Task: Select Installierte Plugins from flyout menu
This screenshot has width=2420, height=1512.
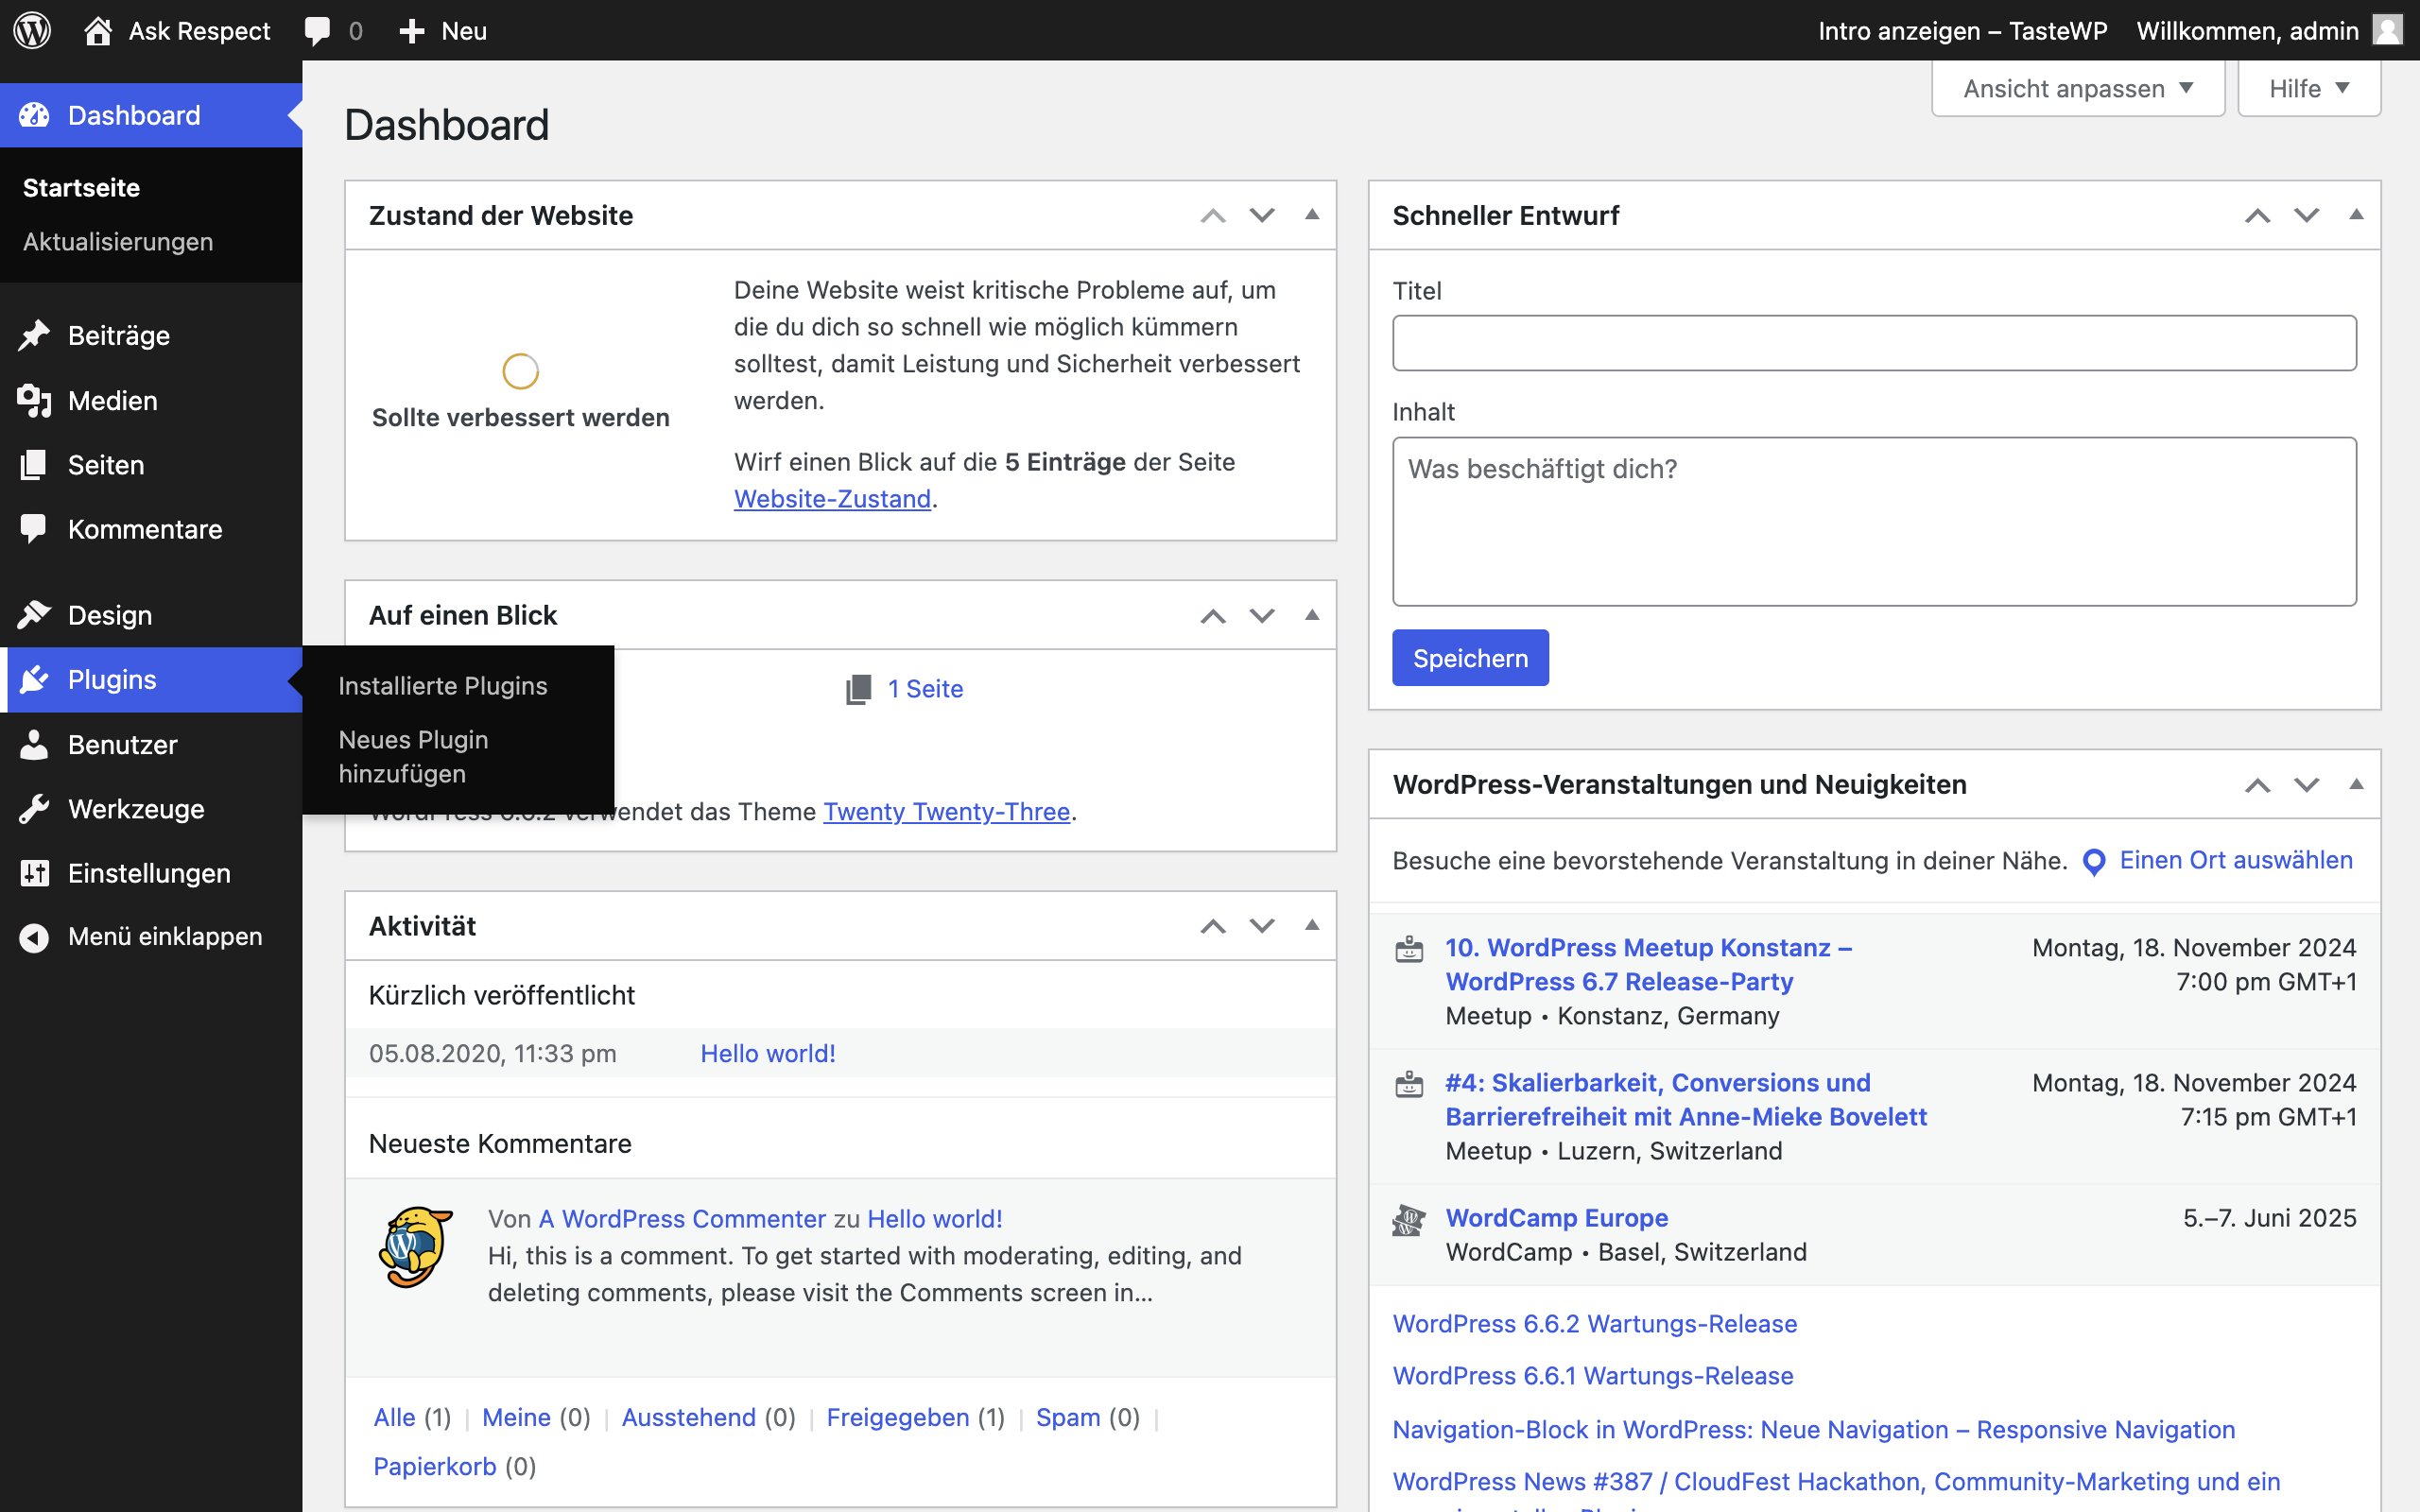Action: 442,686
